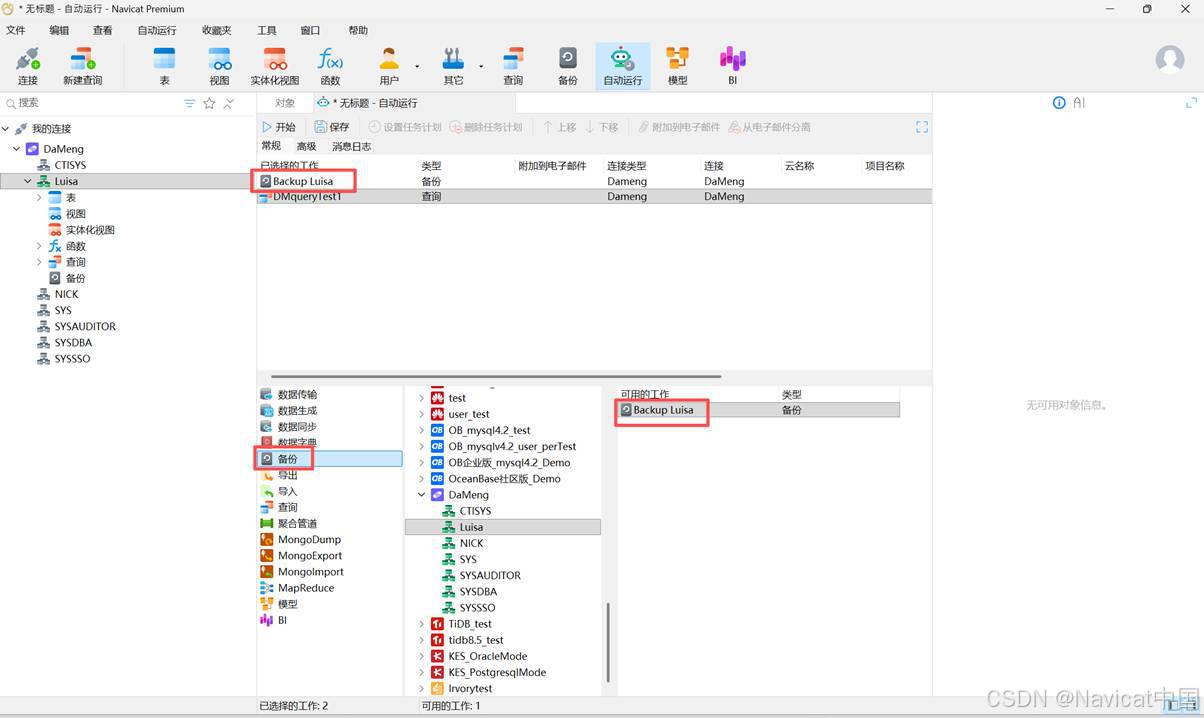Click the 上移 move up button
Viewport: 1204px width, 718px height.
(560, 127)
